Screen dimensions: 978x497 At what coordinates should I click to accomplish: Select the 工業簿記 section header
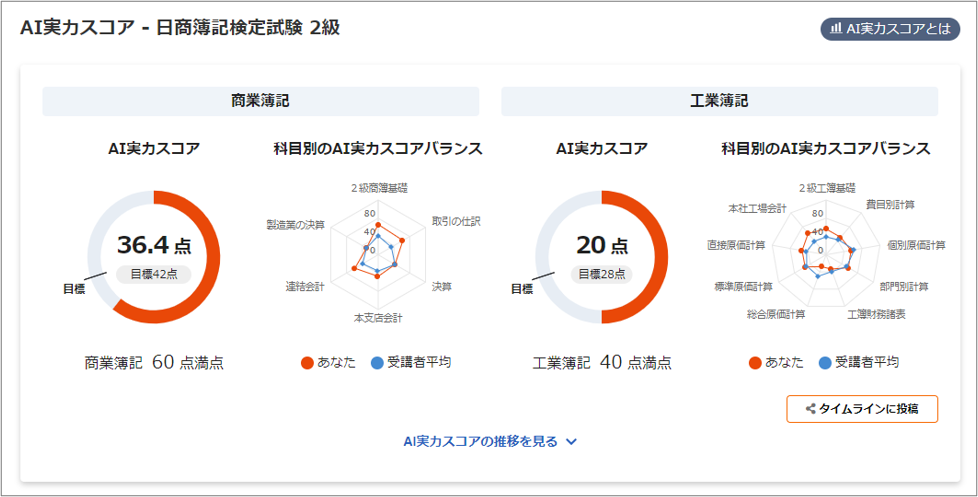coord(720,101)
